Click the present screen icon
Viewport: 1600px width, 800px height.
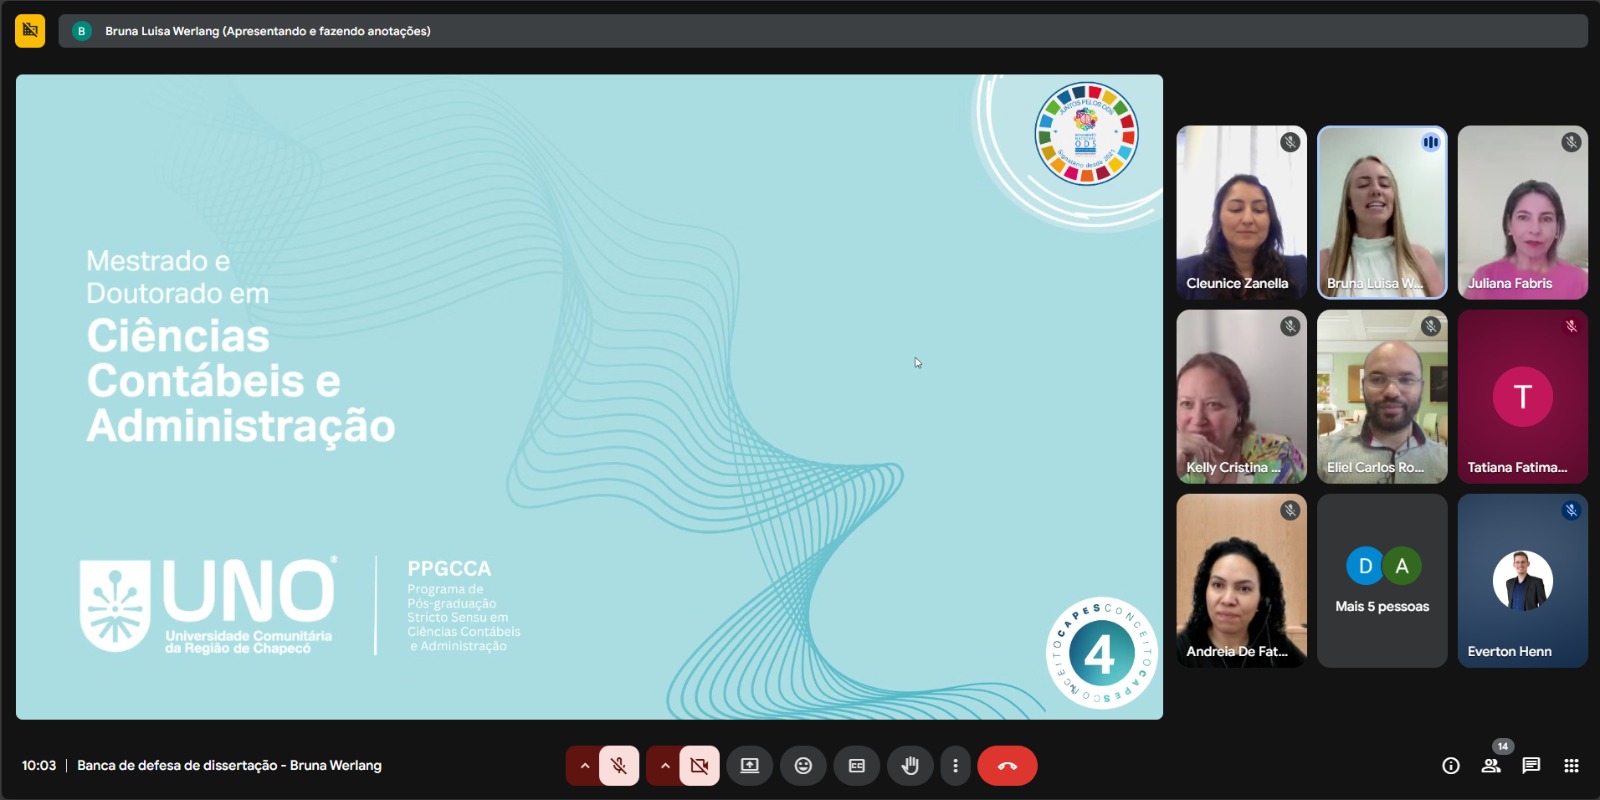(x=749, y=766)
